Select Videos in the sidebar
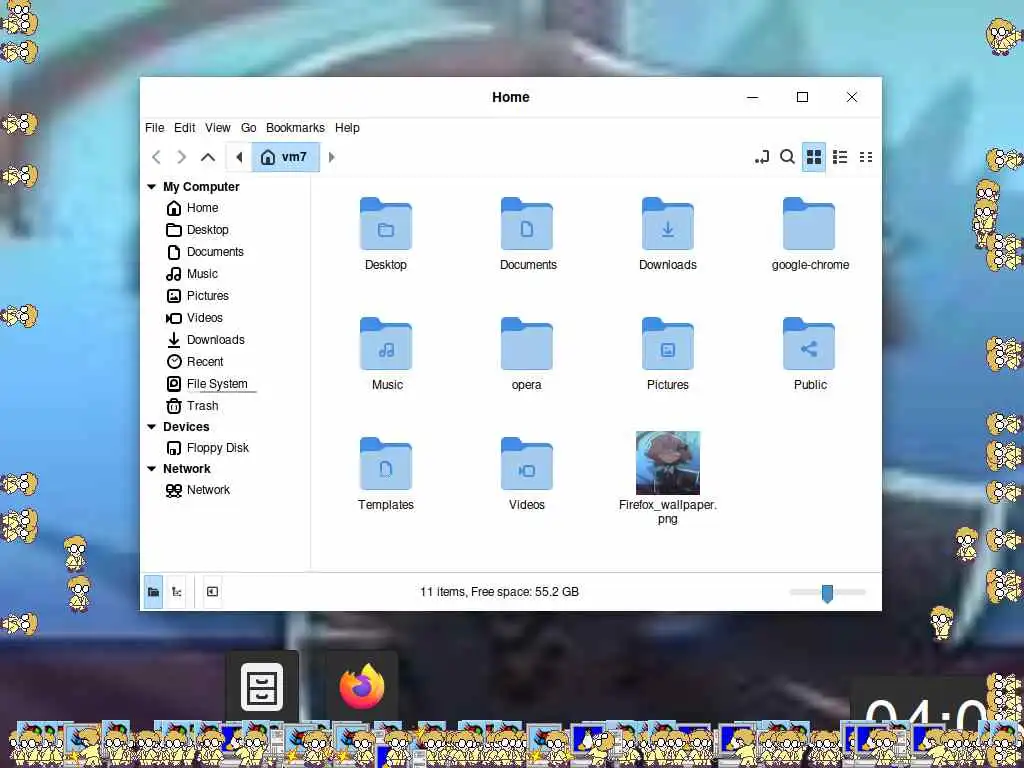The width and height of the screenshot is (1024, 768). click(x=204, y=318)
